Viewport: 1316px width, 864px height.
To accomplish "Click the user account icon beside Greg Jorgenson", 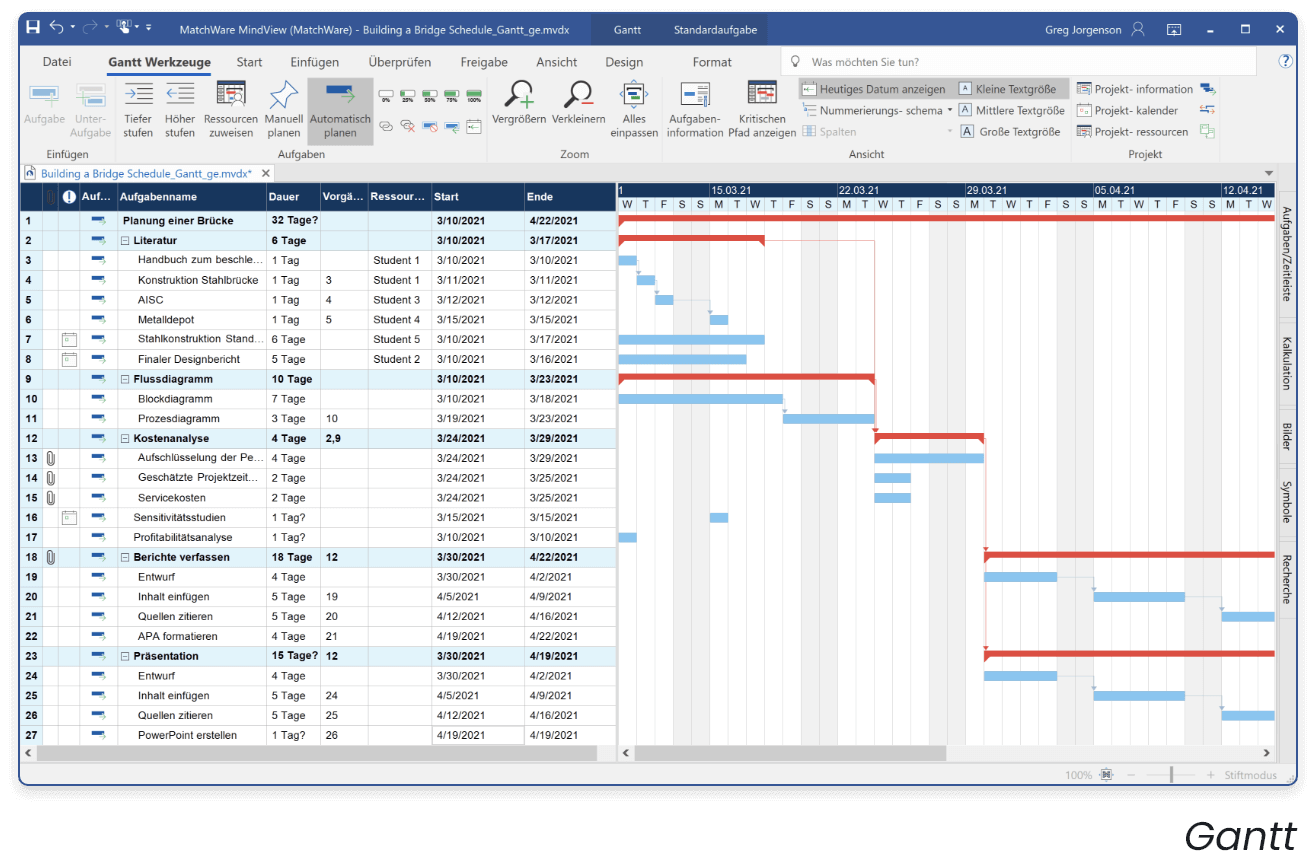I will 1138,30.
